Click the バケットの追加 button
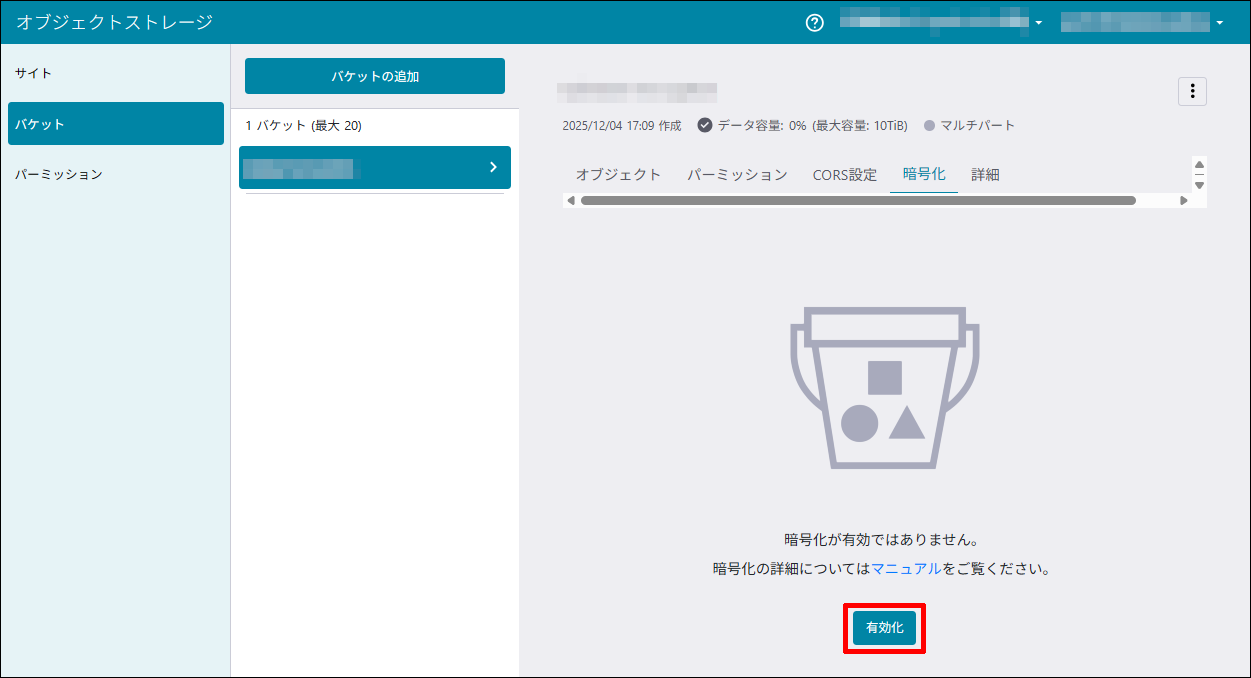 tap(374, 76)
